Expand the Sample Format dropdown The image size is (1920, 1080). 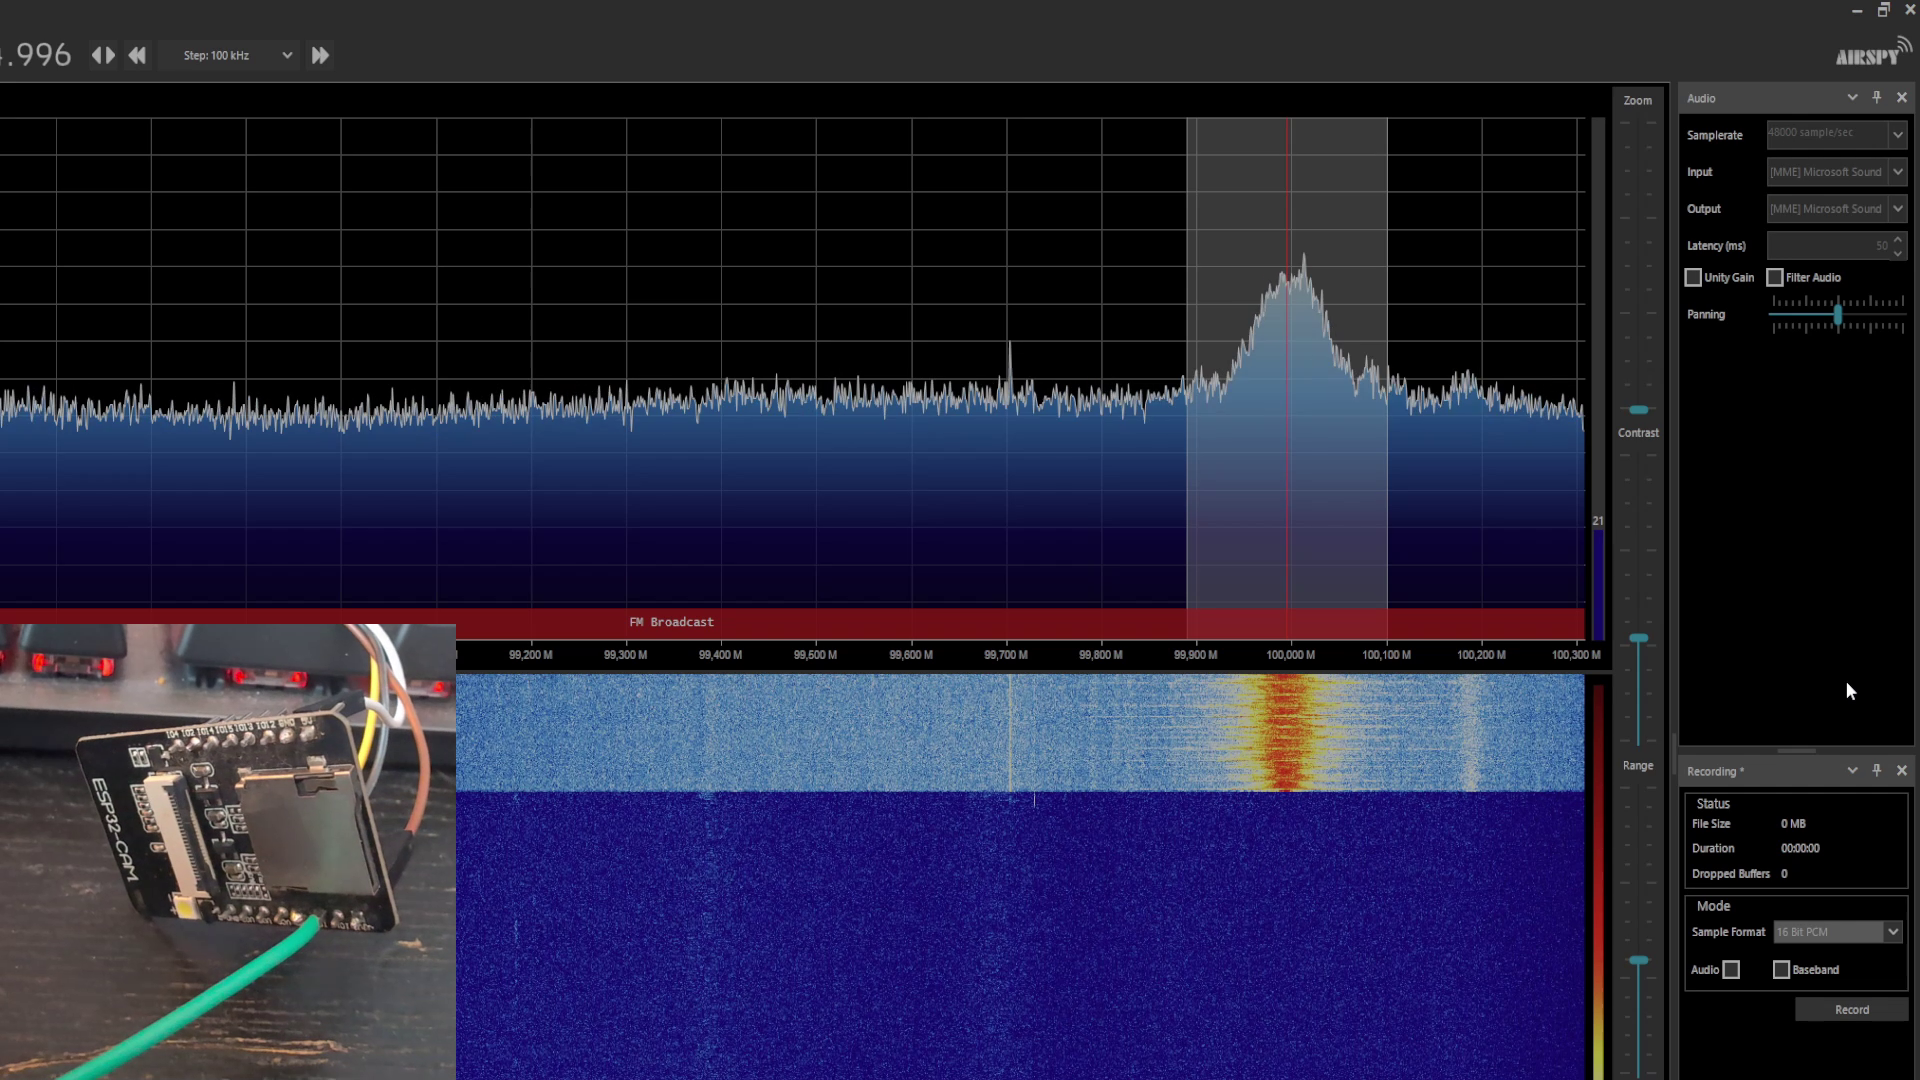[x=1892, y=932]
